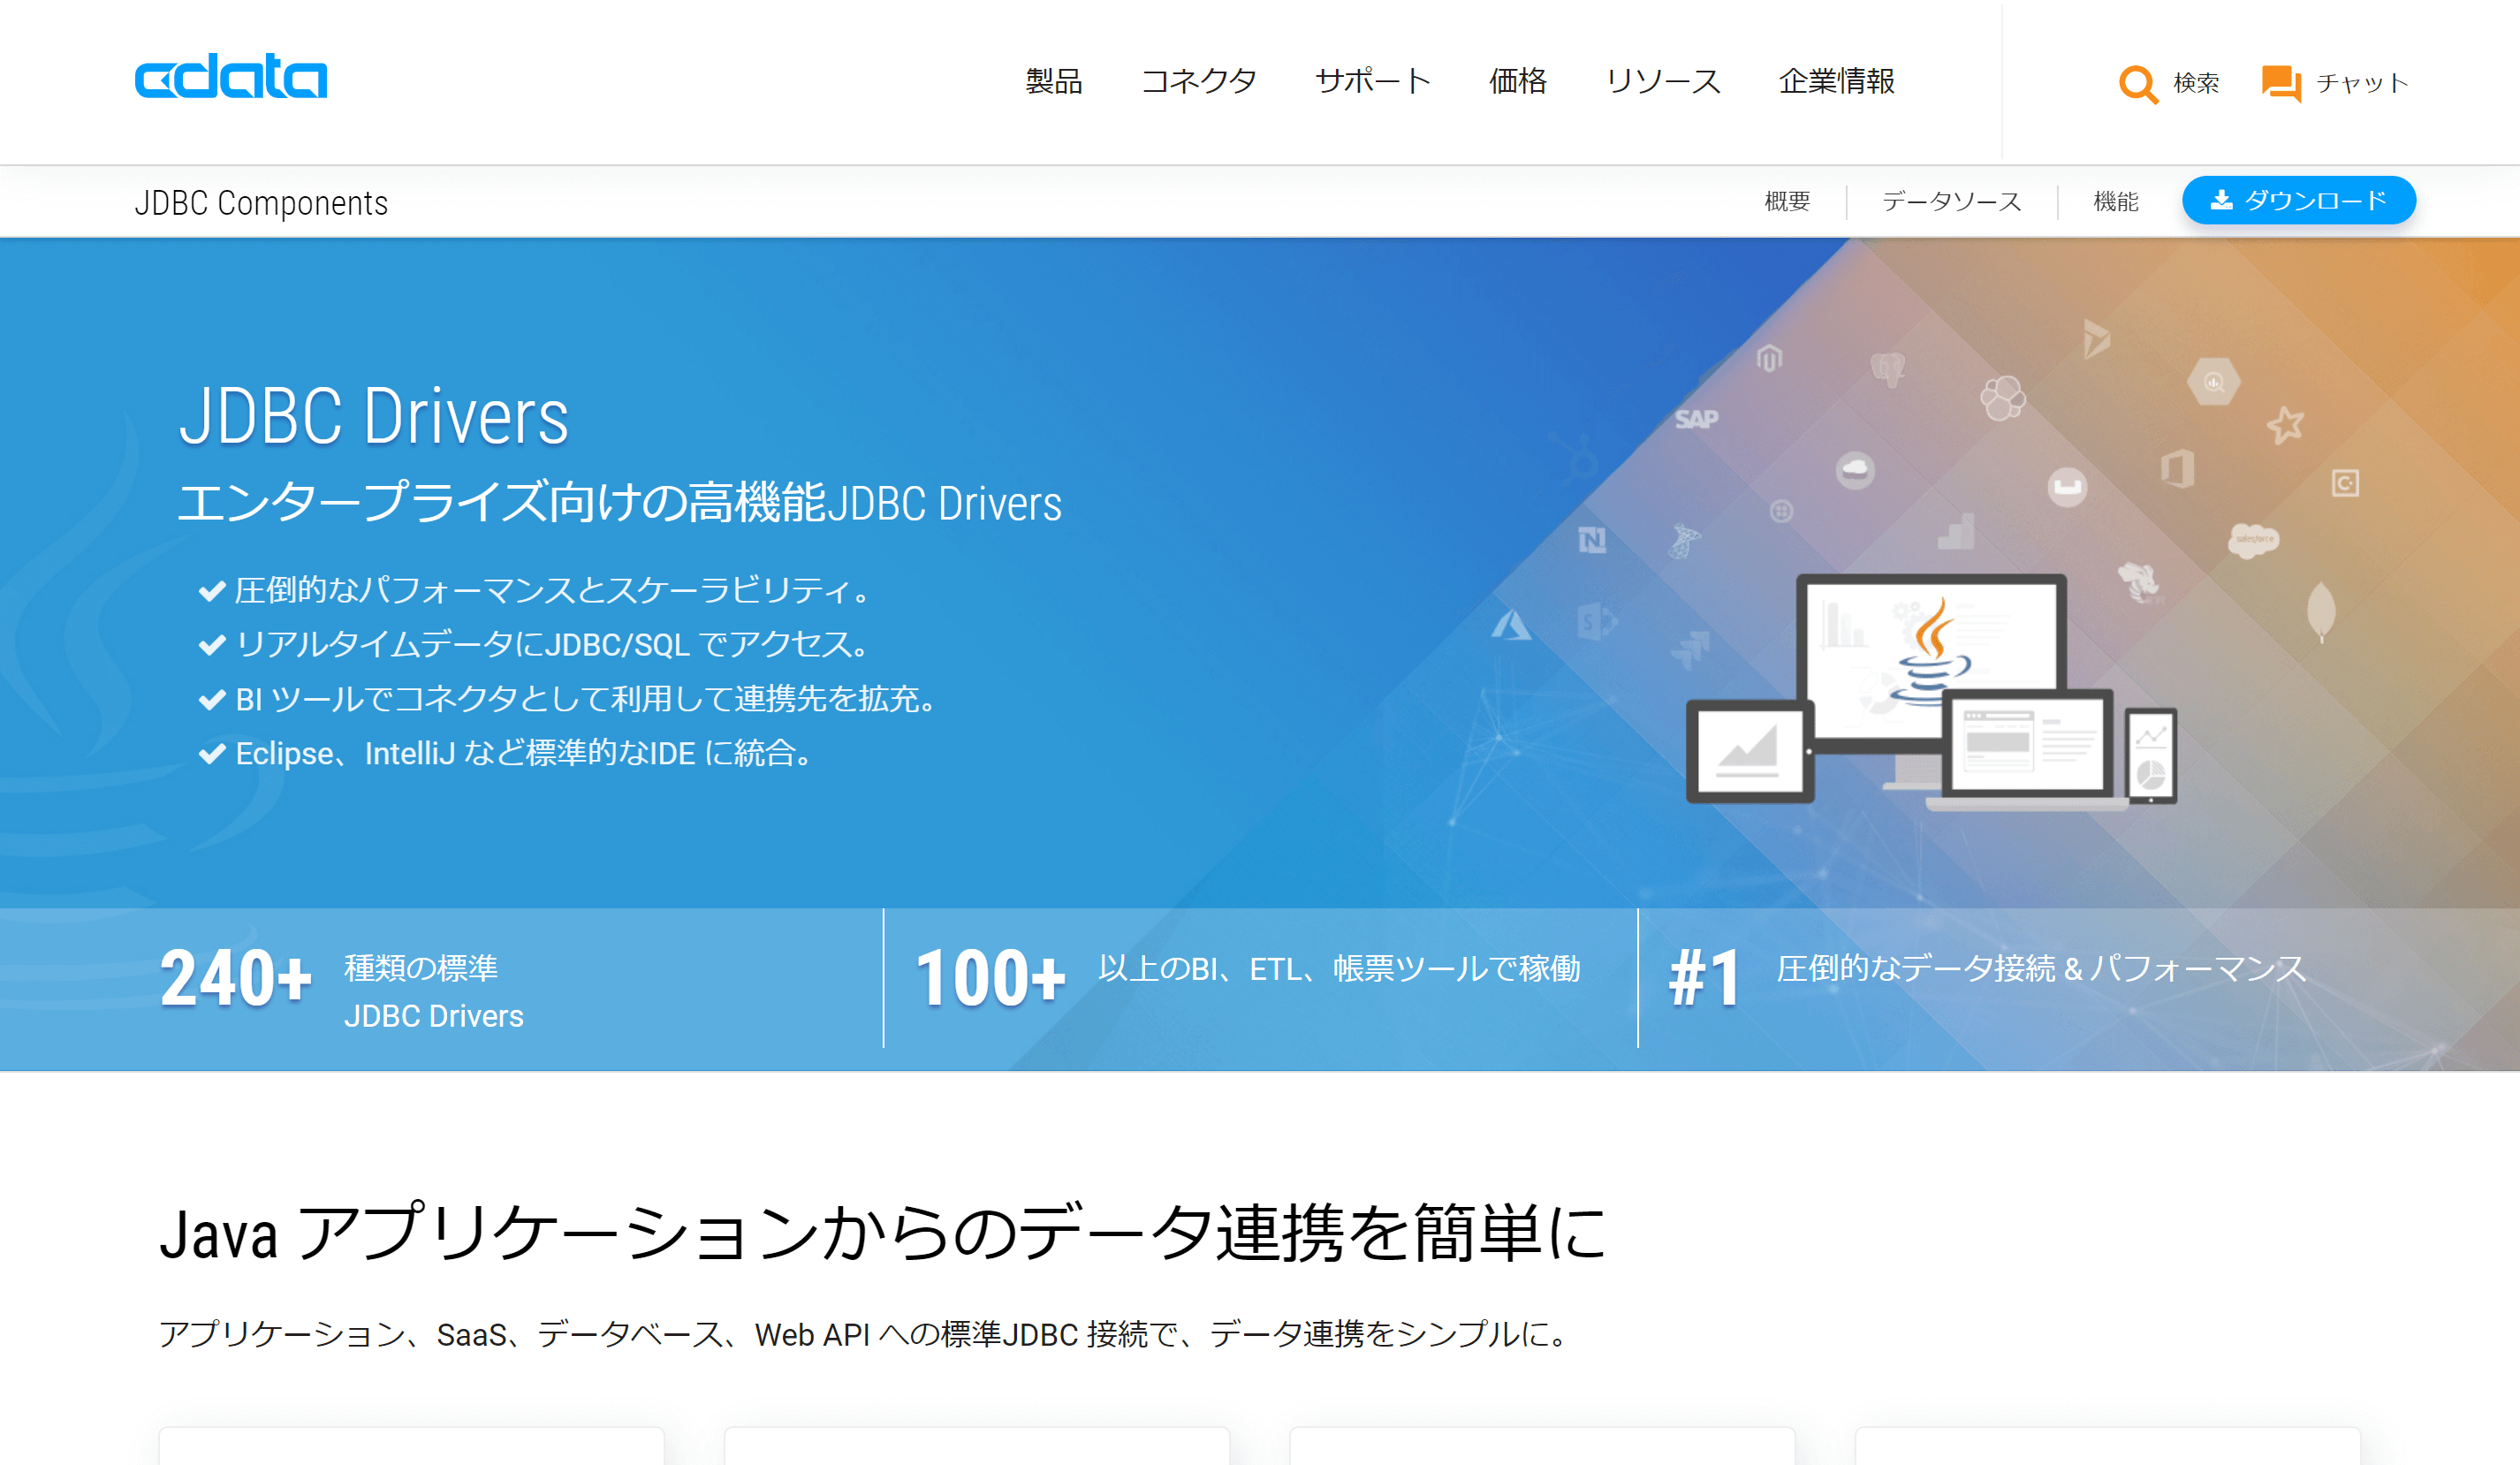
Task: Click the Azure triangle icon
Action: point(1510,627)
